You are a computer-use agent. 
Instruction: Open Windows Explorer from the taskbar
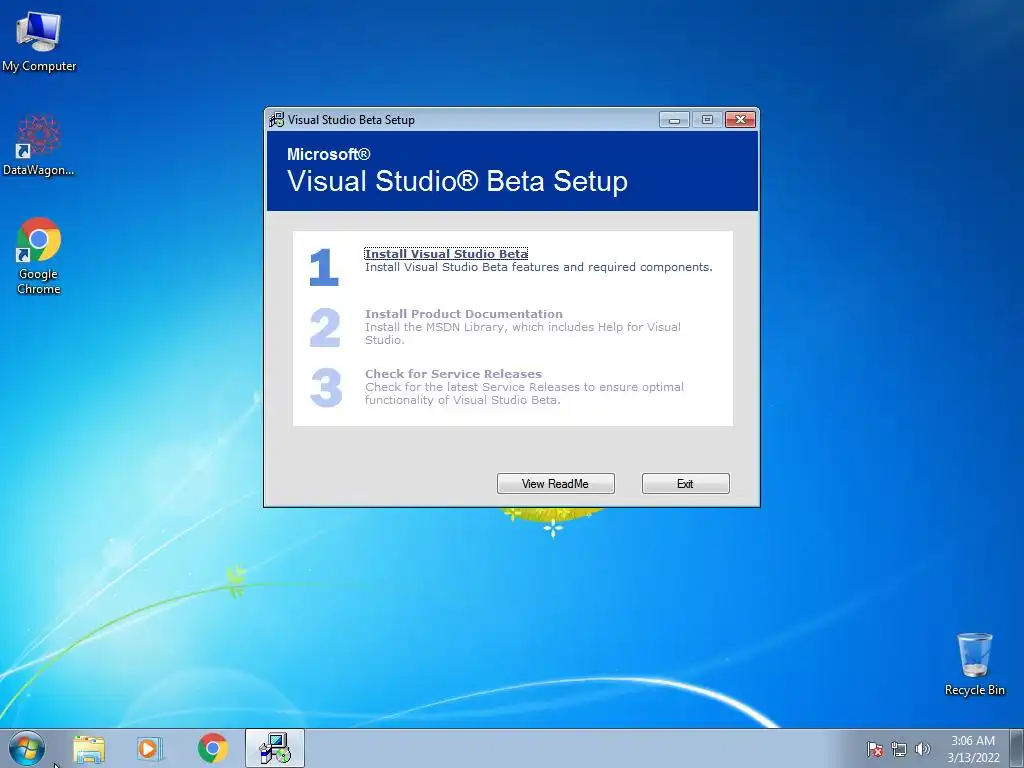click(89, 748)
